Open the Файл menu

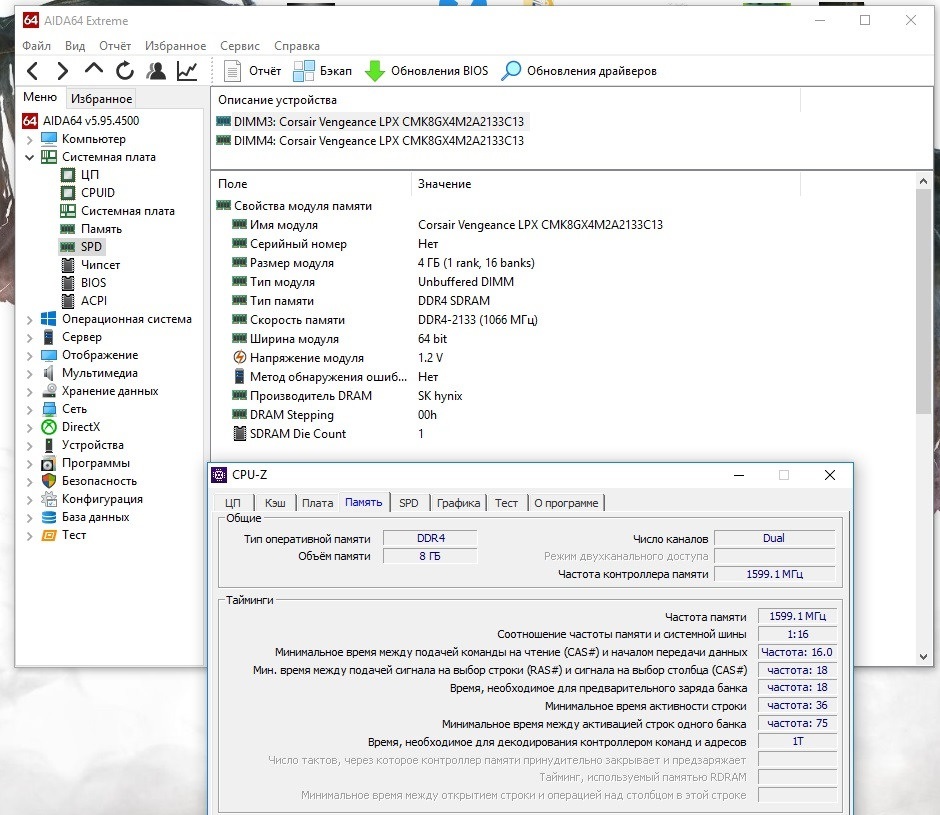(x=37, y=46)
